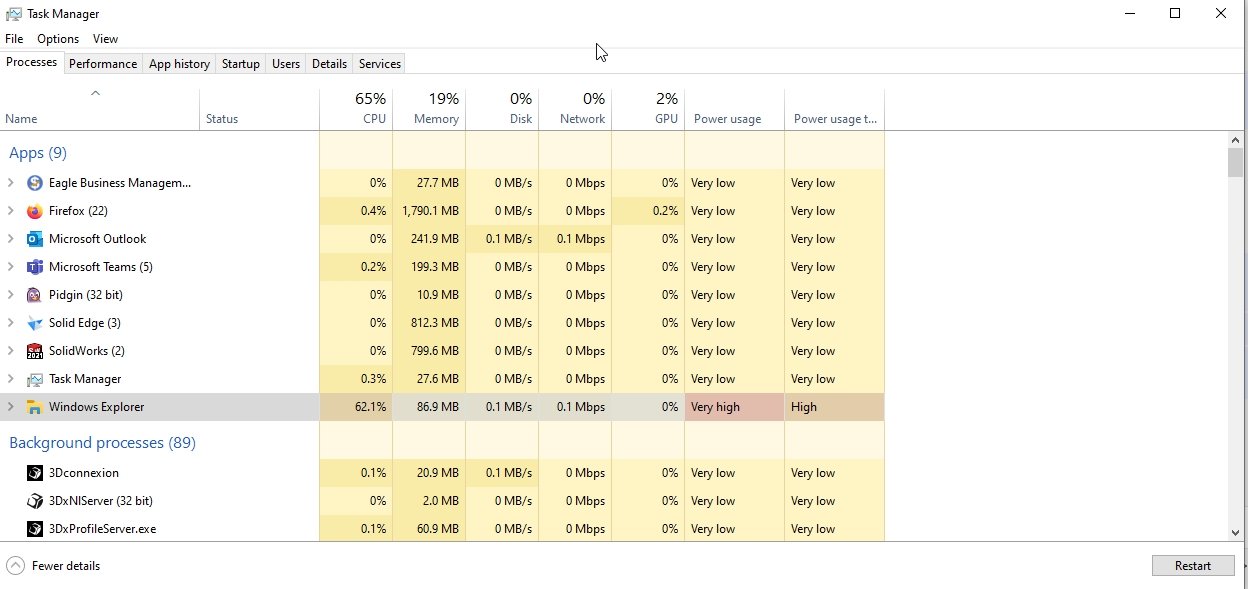The width and height of the screenshot is (1248, 589).
Task: Collapse view with Fewer details
Action: coord(55,566)
